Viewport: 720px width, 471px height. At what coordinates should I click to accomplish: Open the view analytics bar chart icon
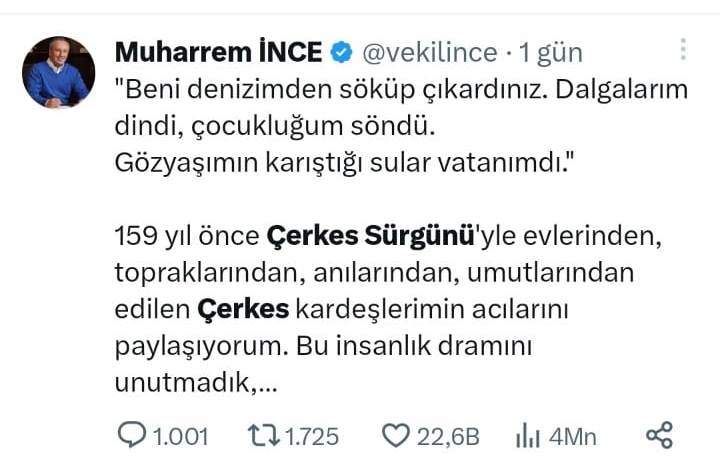pyautogui.click(x=527, y=435)
